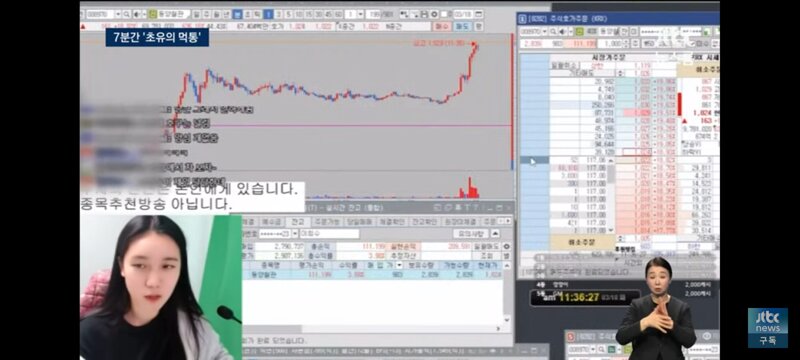Screen dimensions: 800x360
Task: Click the red 매수 button above chart
Action: (x=442, y=25)
